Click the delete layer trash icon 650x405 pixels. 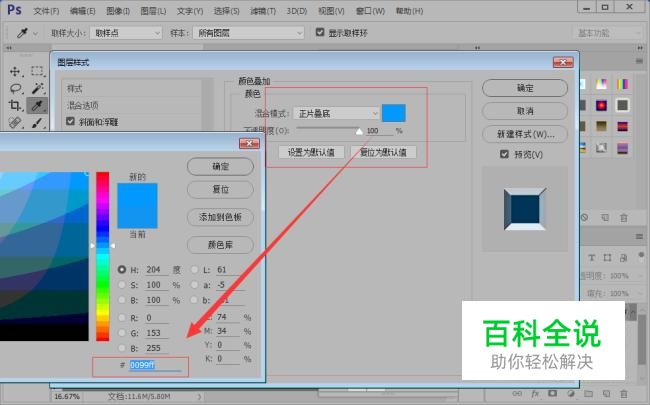623,393
